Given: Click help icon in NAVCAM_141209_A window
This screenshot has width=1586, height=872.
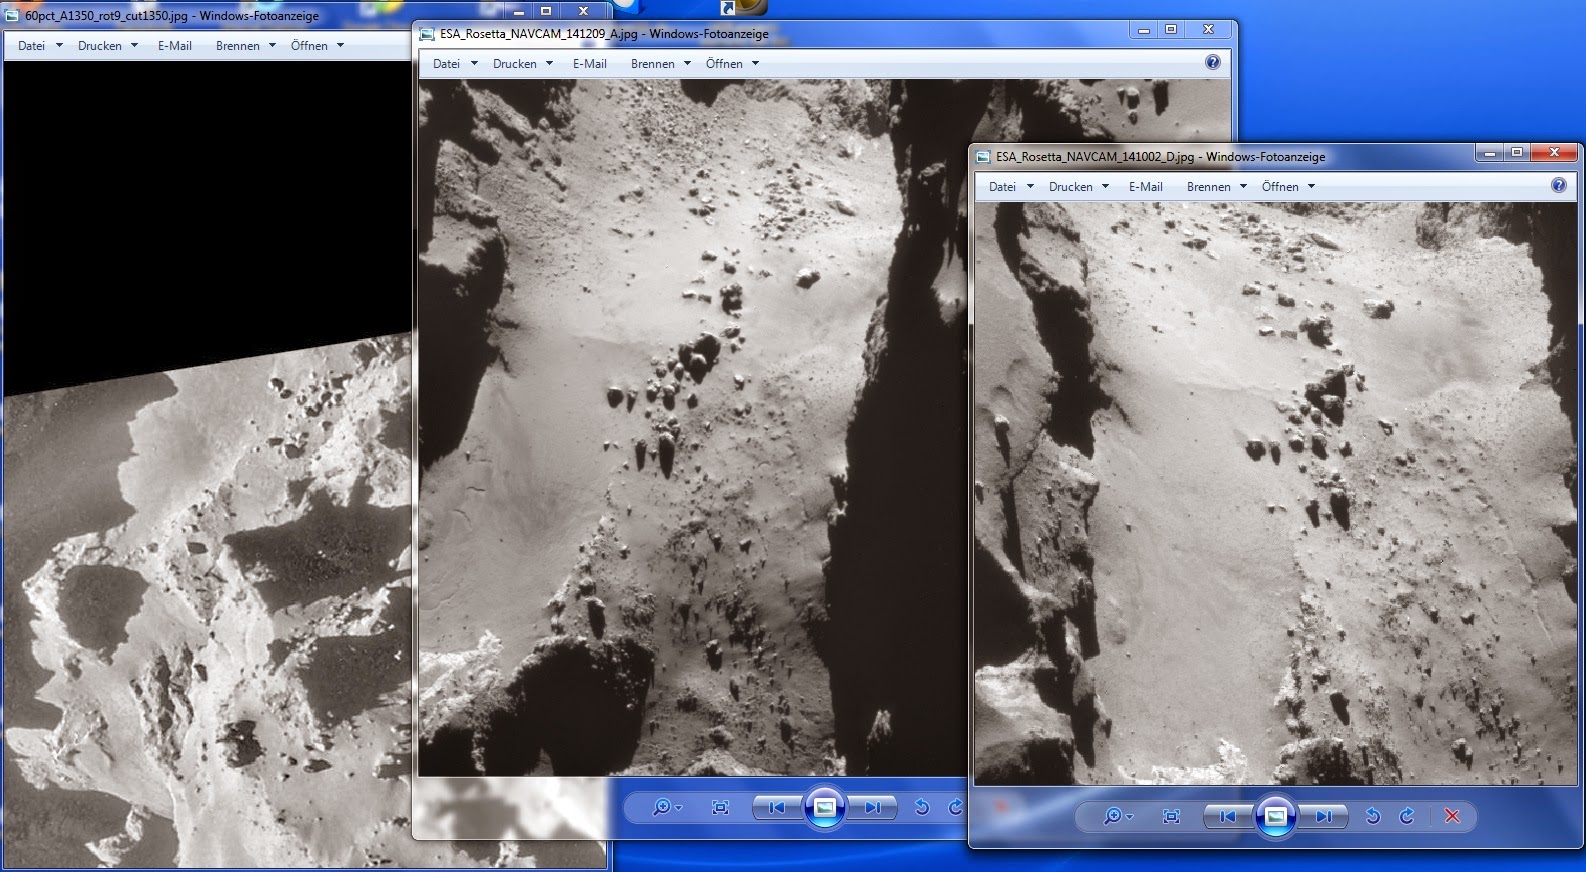Looking at the screenshot, I should [x=1213, y=62].
